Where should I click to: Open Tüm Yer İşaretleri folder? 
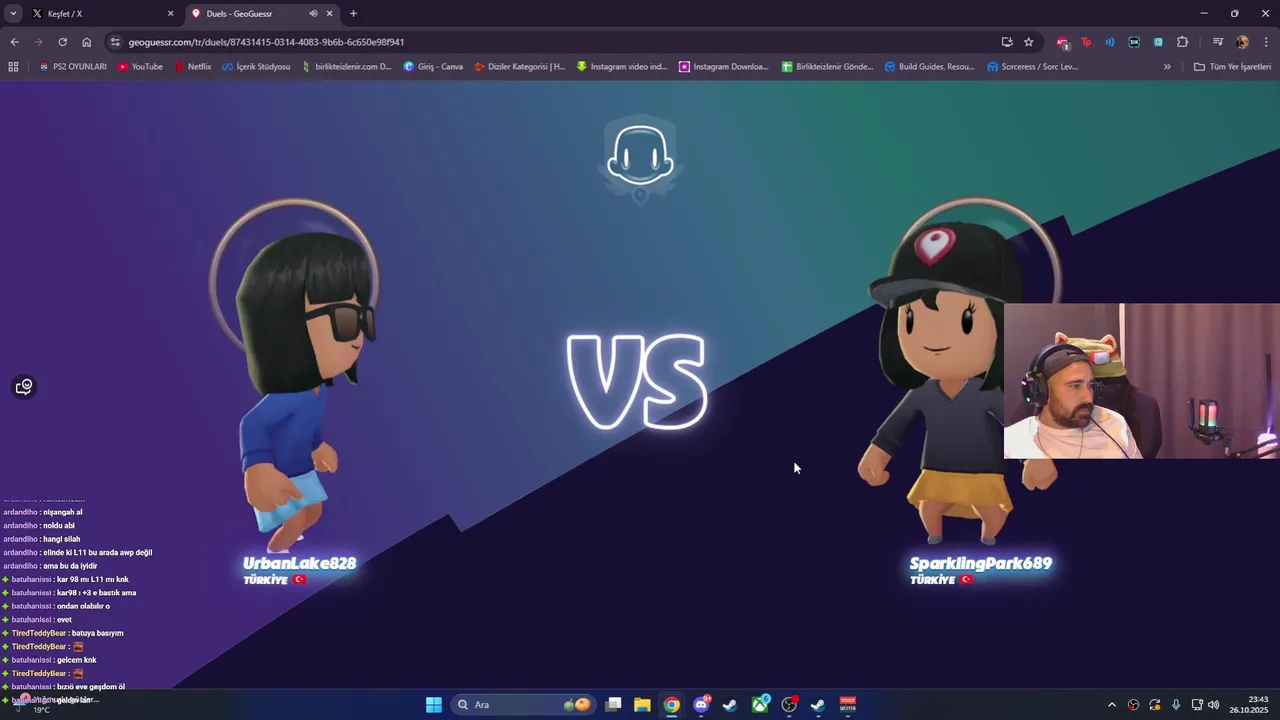coord(1232,67)
